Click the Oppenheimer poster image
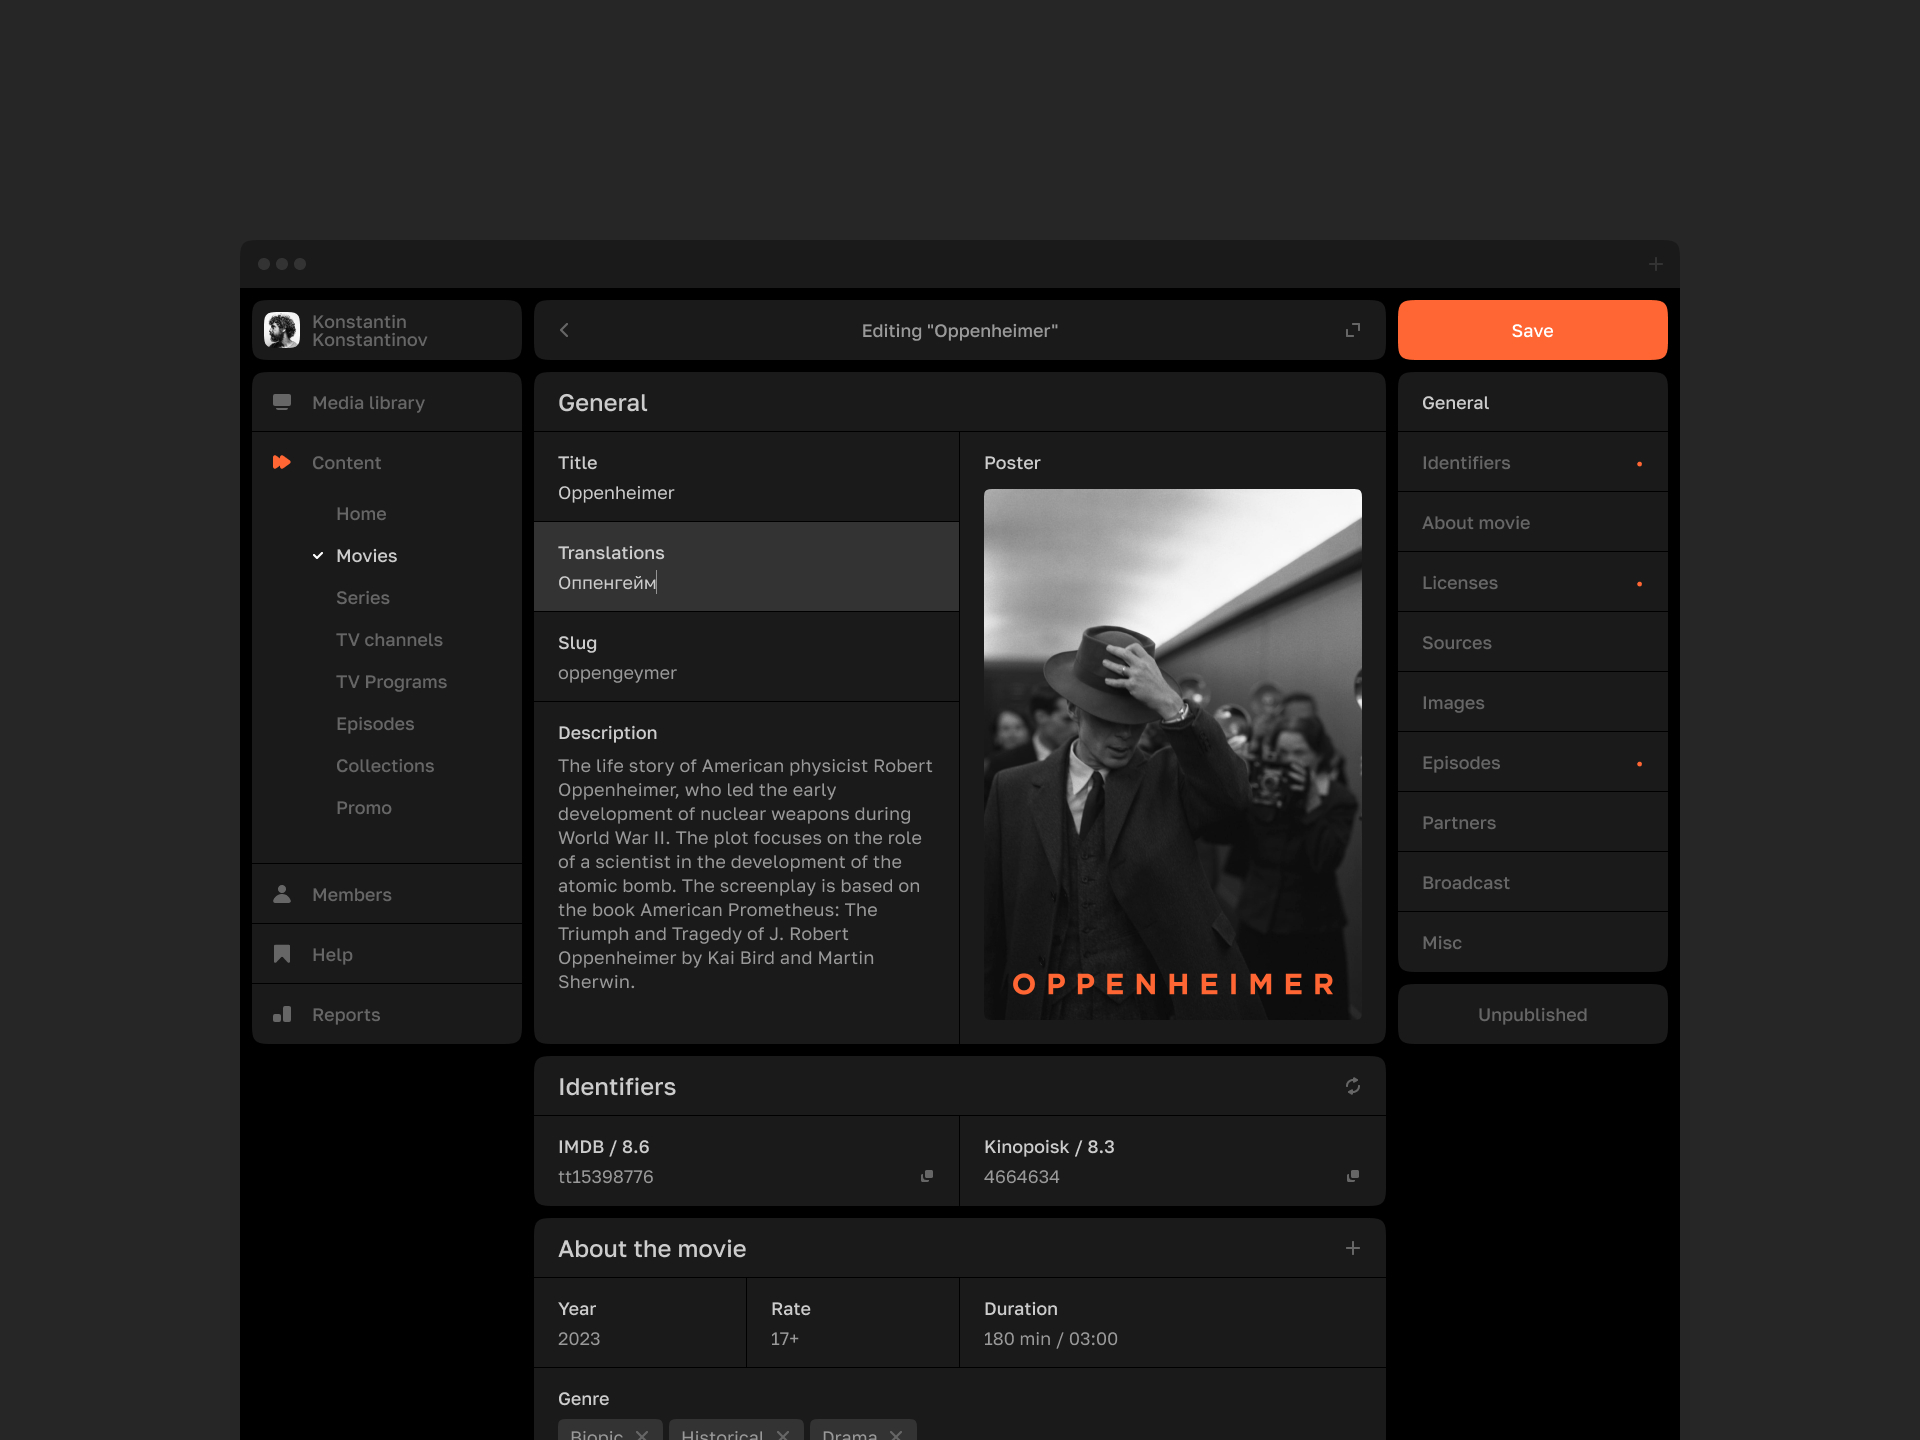This screenshot has height=1440, width=1920. click(1173, 754)
